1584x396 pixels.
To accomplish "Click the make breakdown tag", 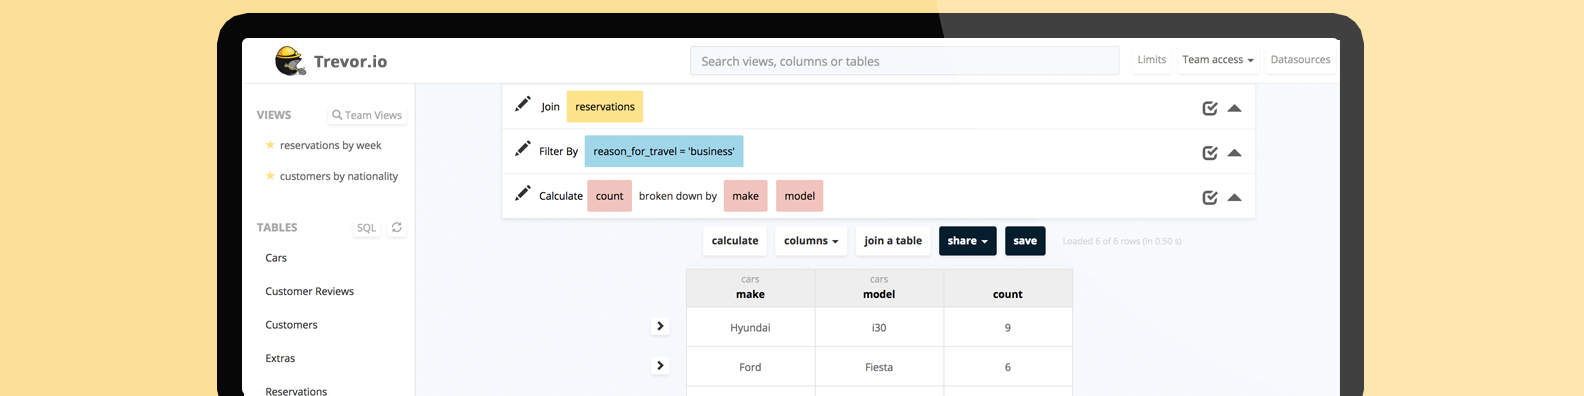I will (746, 196).
